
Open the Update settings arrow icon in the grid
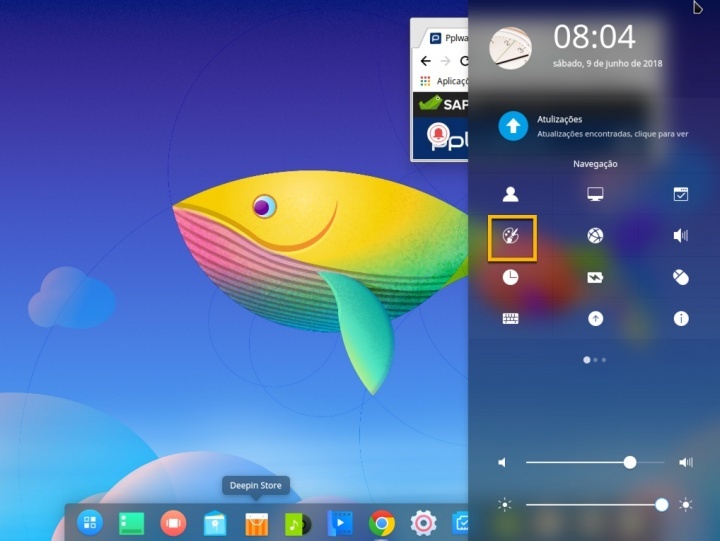[595, 319]
